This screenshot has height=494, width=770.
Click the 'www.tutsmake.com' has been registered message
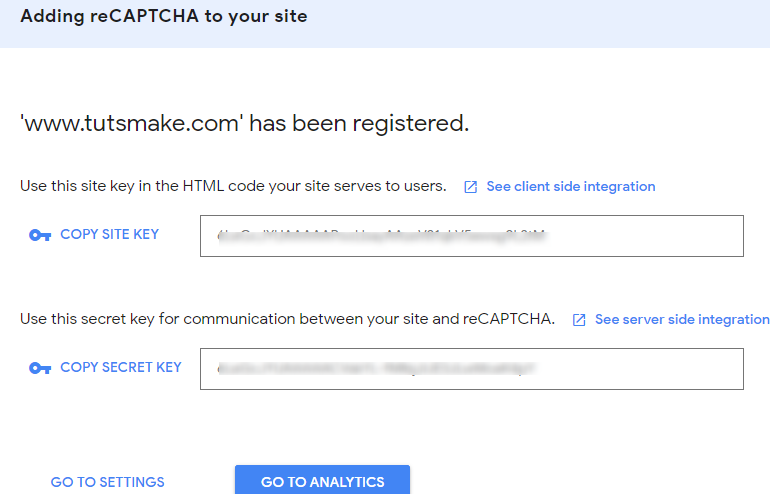245,124
